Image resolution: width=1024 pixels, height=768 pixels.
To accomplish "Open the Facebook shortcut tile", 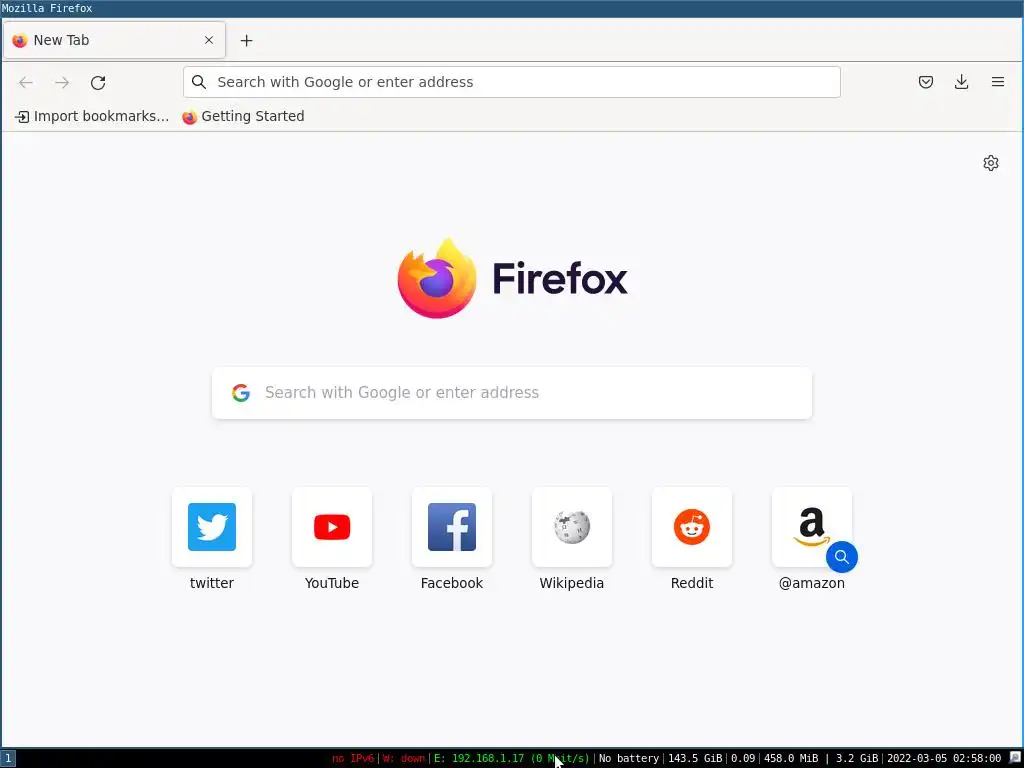I will pyautogui.click(x=452, y=527).
